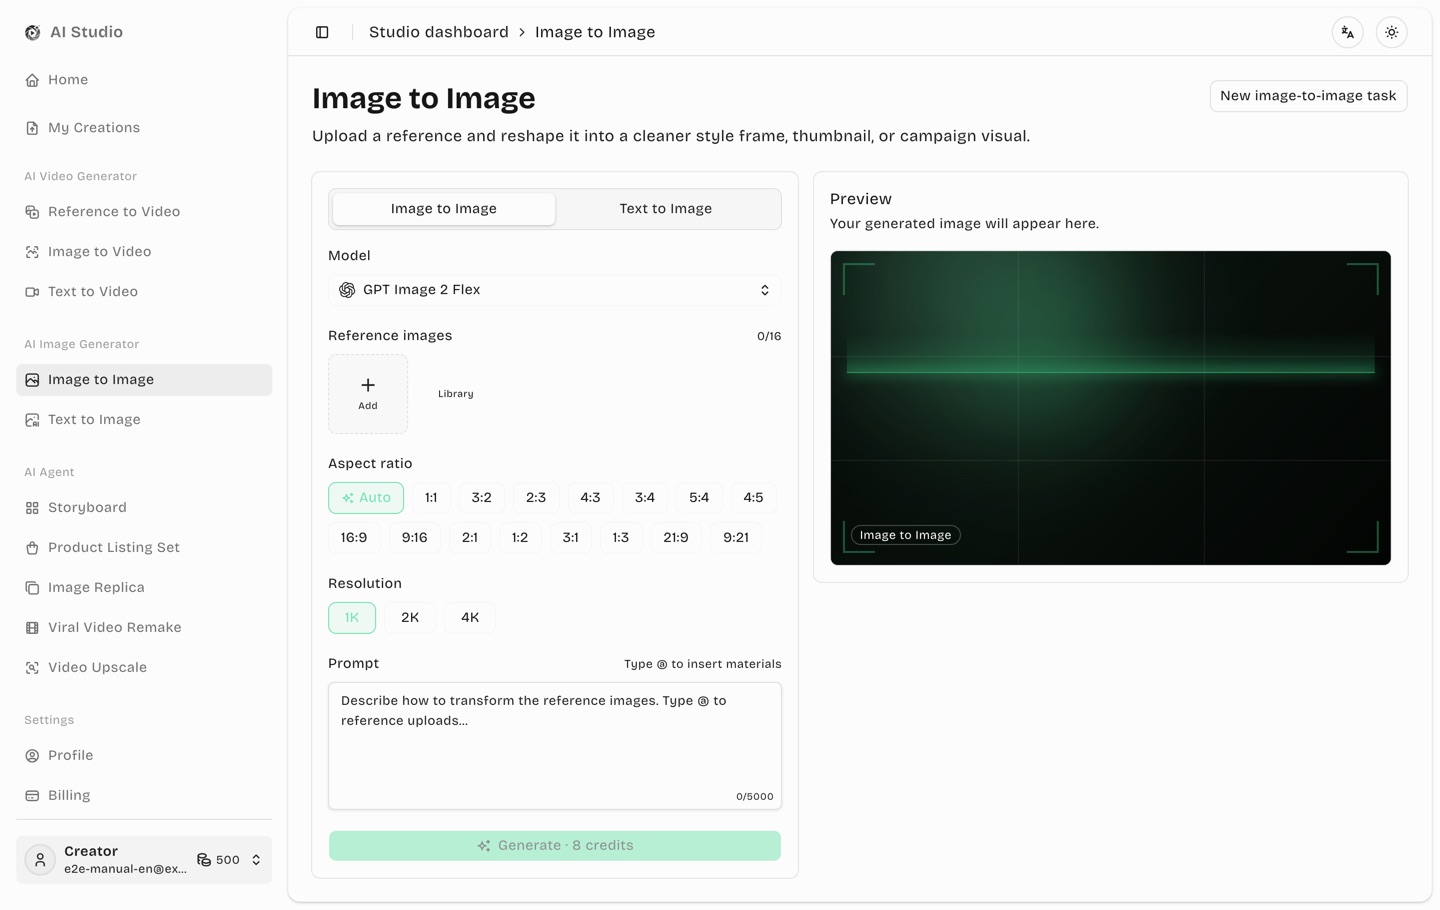The height and width of the screenshot is (910, 1440).
Task: Select the Auto aspect ratio
Action: (x=366, y=498)
